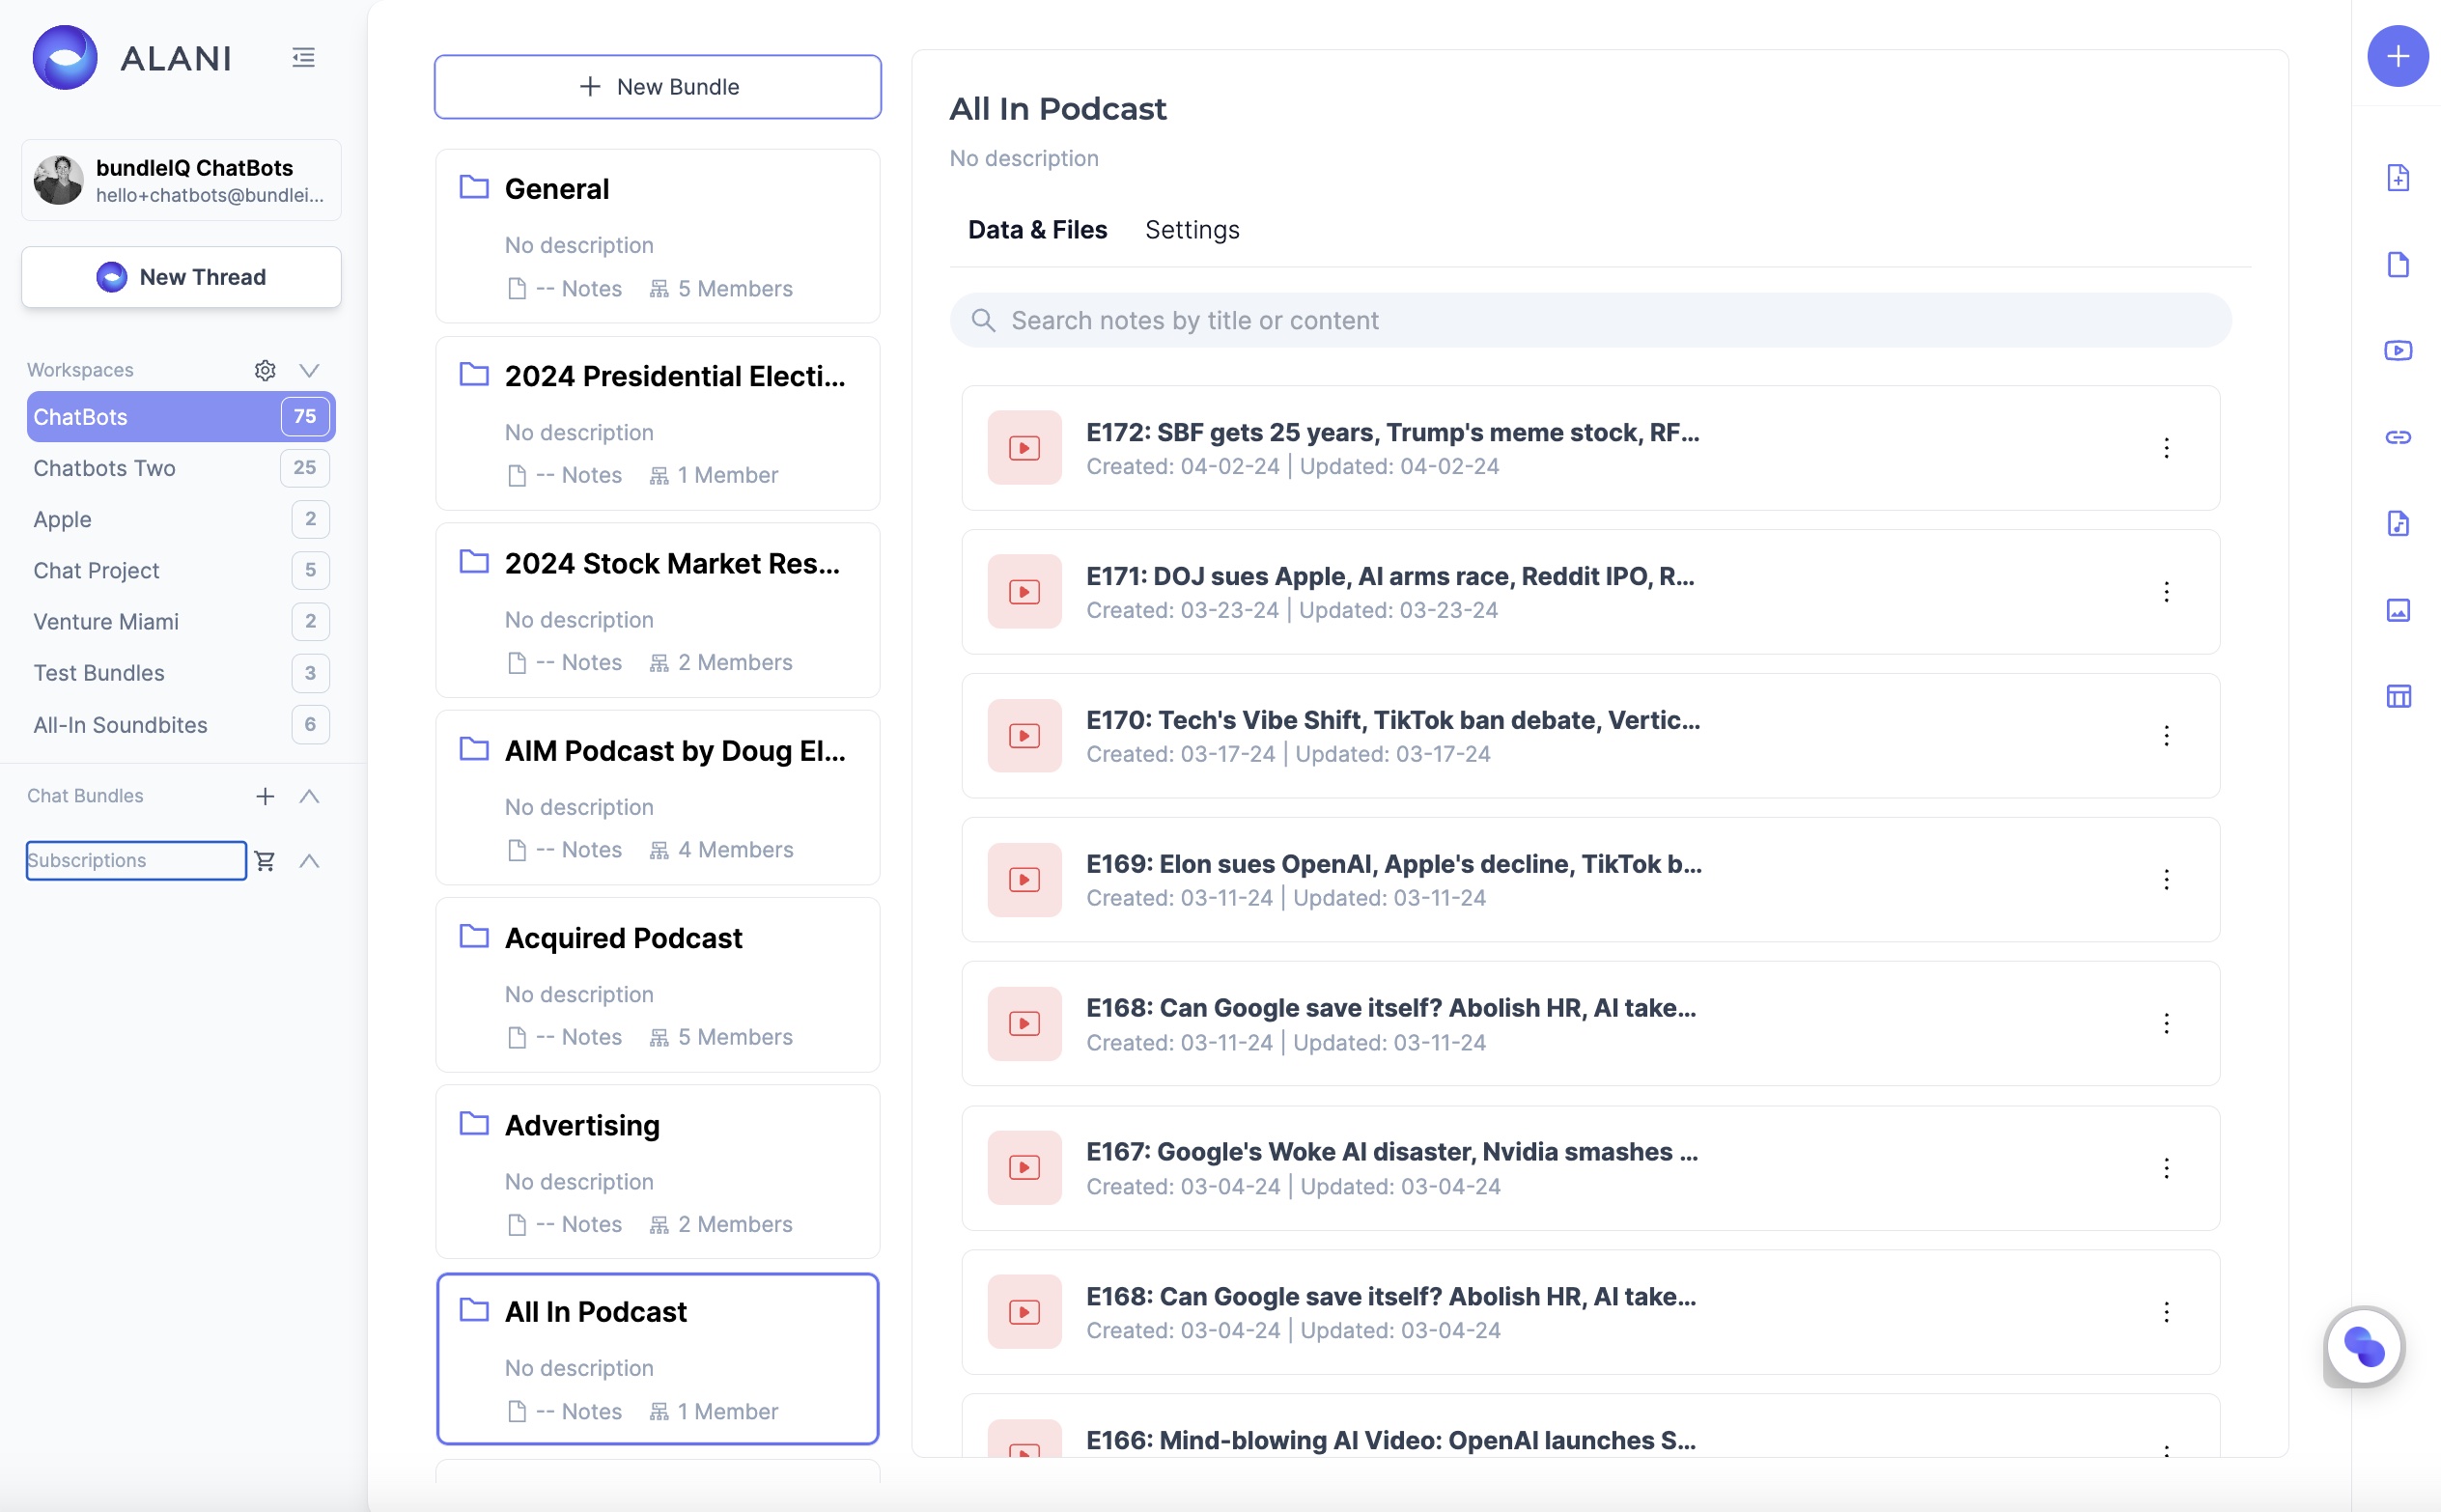Open the Workspaces settings gear
Image resolution: width=2441 pixels, height=1512 pixels.
265,370
